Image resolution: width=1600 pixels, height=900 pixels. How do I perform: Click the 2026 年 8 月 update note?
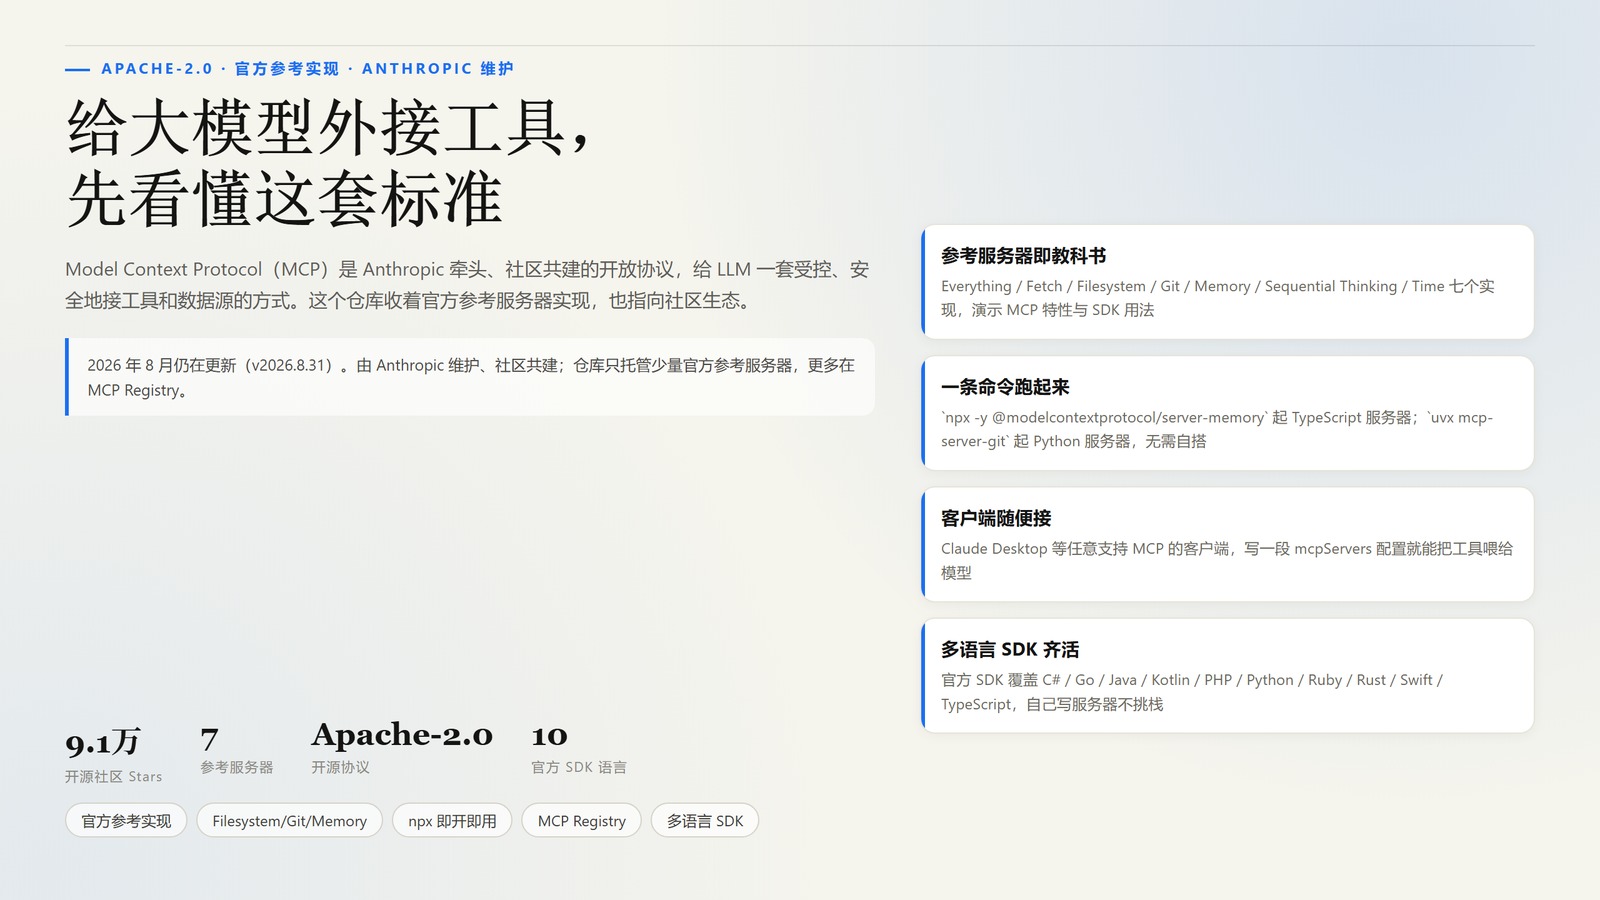click(470, 377)
